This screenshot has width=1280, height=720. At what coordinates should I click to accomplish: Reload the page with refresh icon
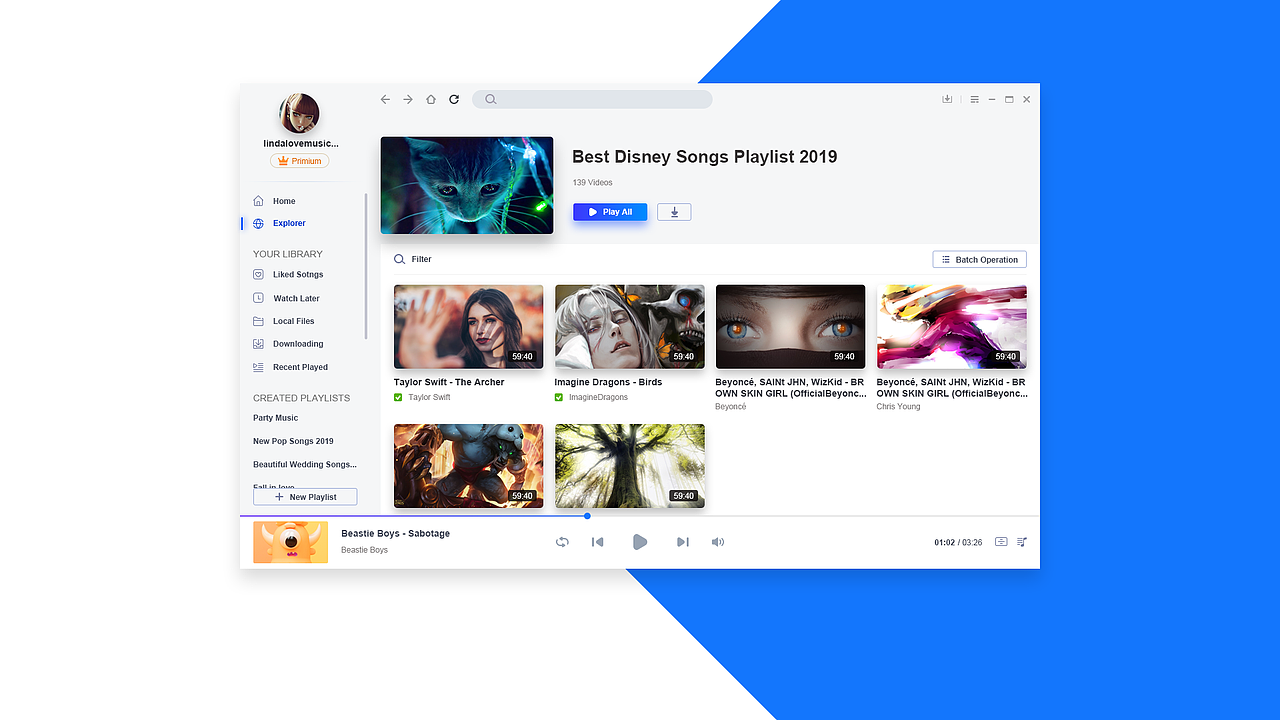click(x=454, y=99)
